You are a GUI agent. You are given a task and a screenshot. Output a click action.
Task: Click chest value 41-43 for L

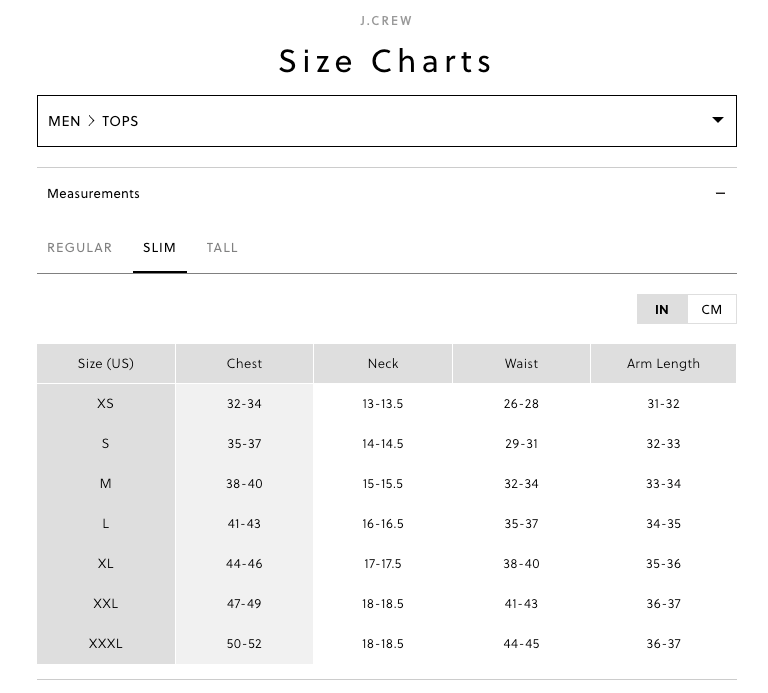[244, 524]
